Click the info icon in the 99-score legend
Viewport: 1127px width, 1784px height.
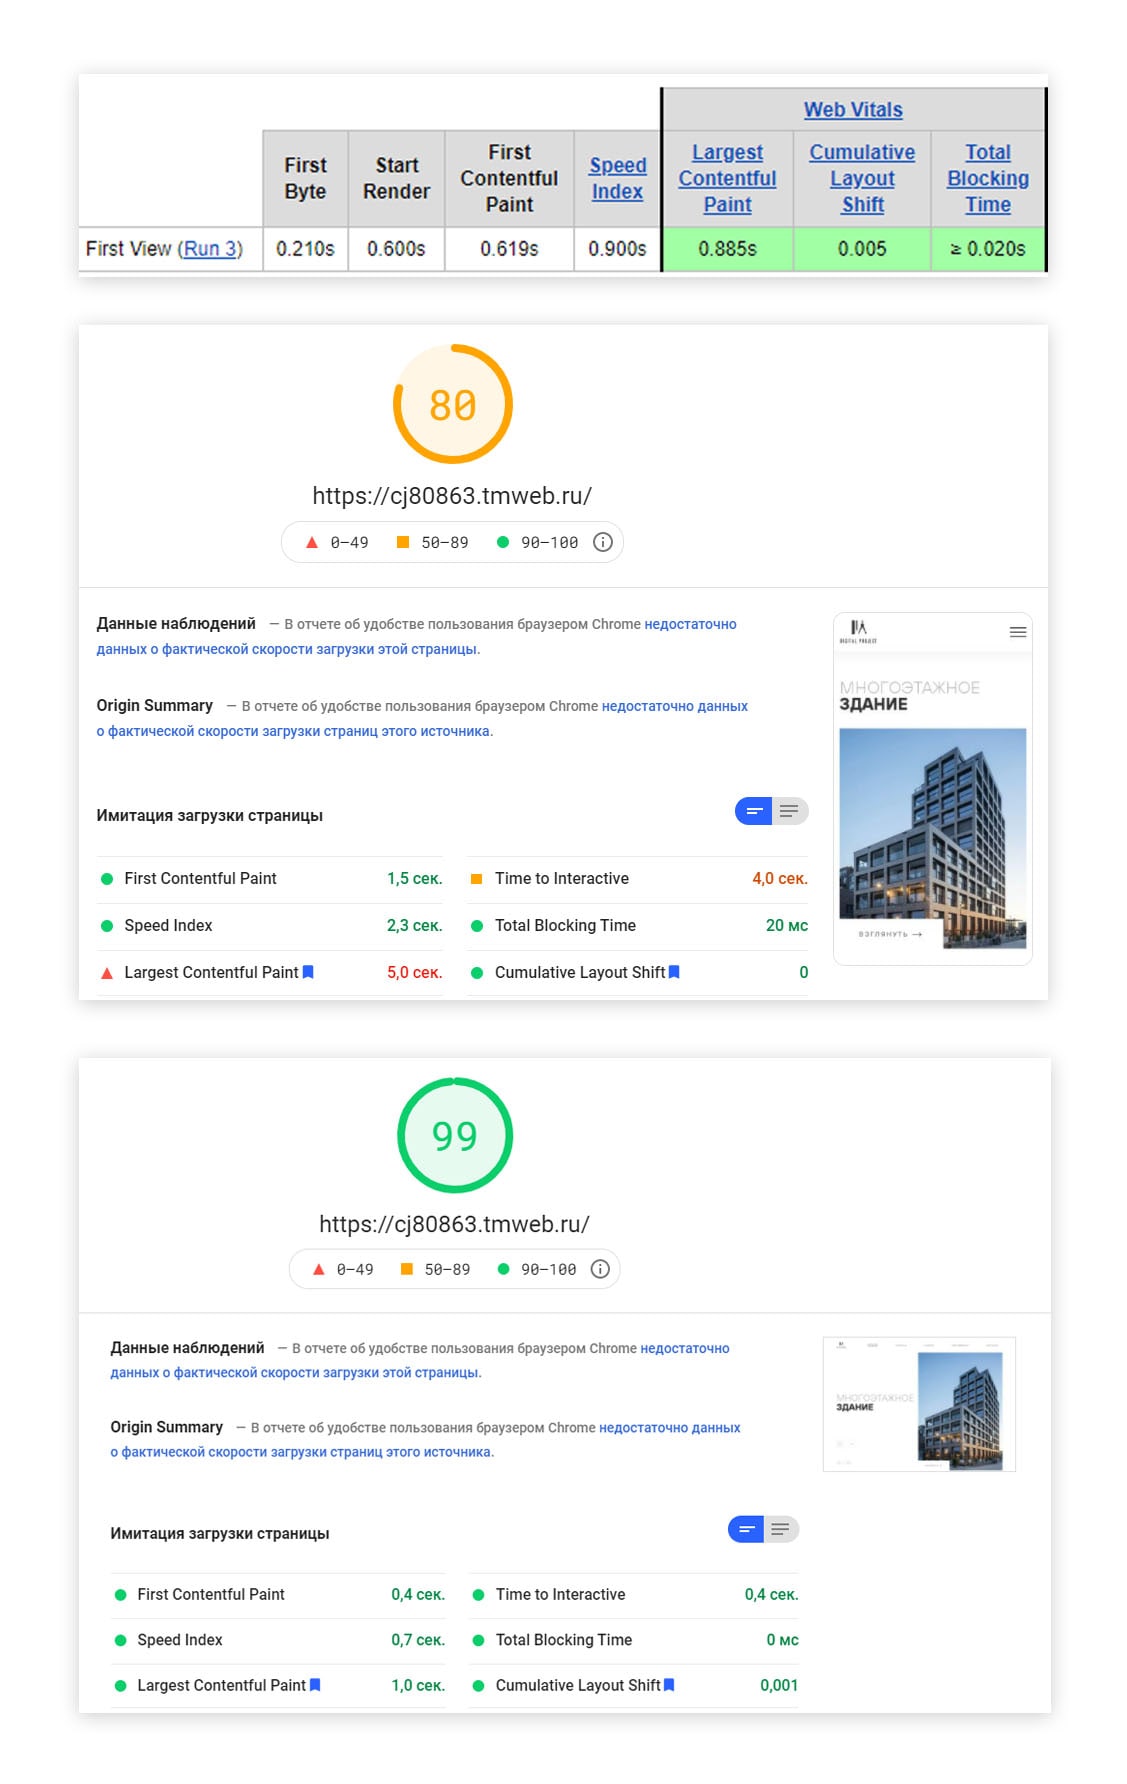tap(600, 1269)
